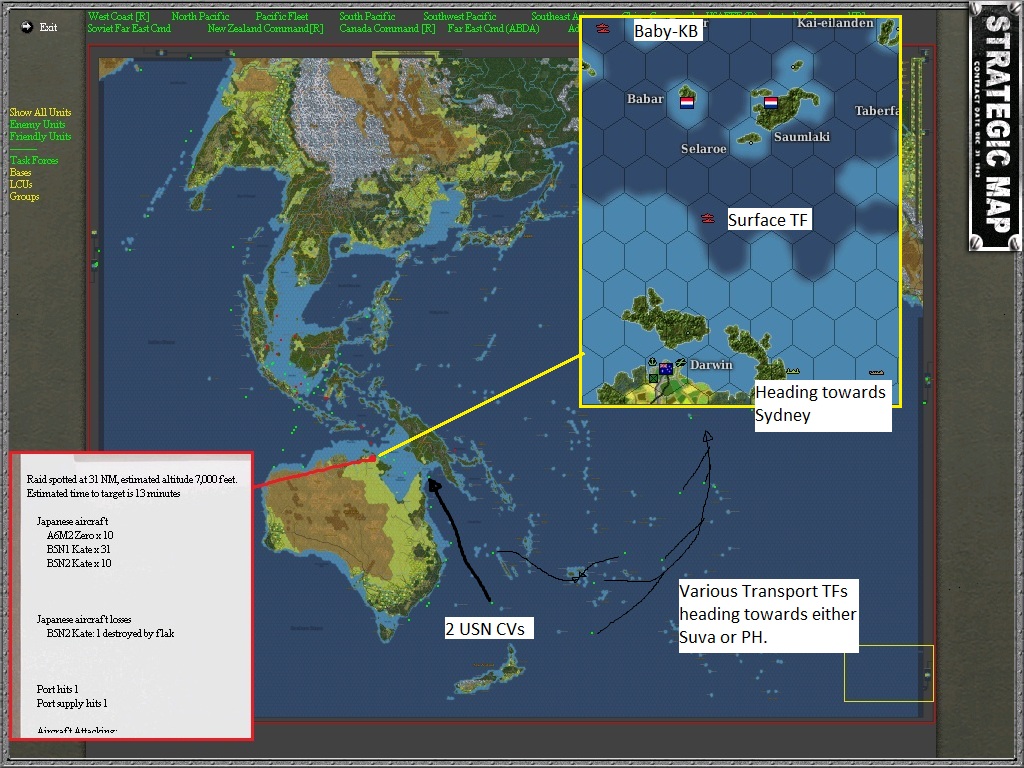1024x768 pixels.
Task: Toggle Groups display on the map
Action: [24, 197]
